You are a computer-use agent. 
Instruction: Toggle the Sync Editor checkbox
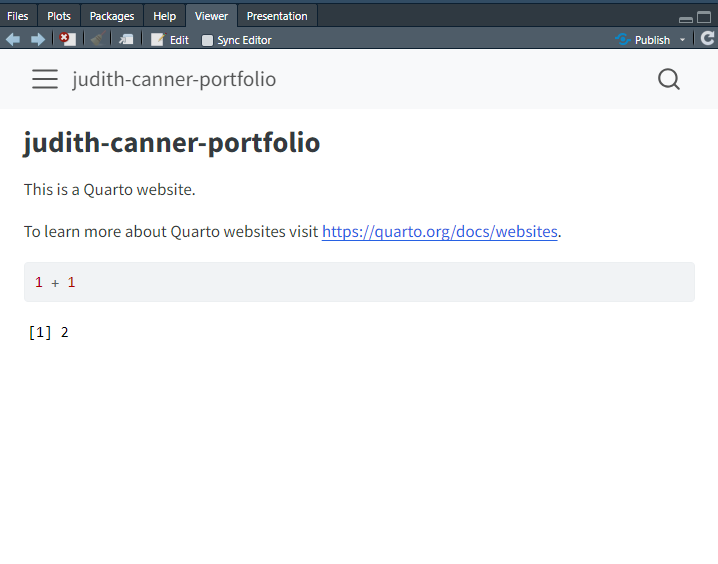[x=207, y=40]
